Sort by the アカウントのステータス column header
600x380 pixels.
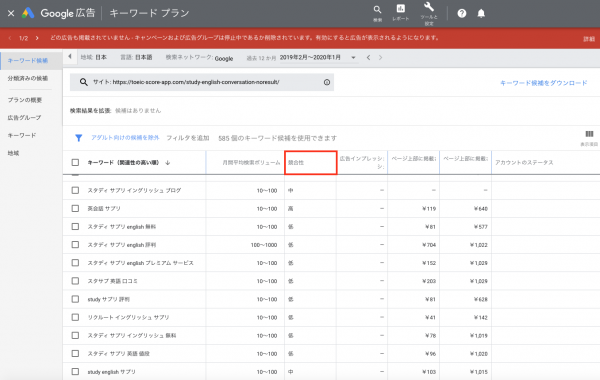pos(524,163)
